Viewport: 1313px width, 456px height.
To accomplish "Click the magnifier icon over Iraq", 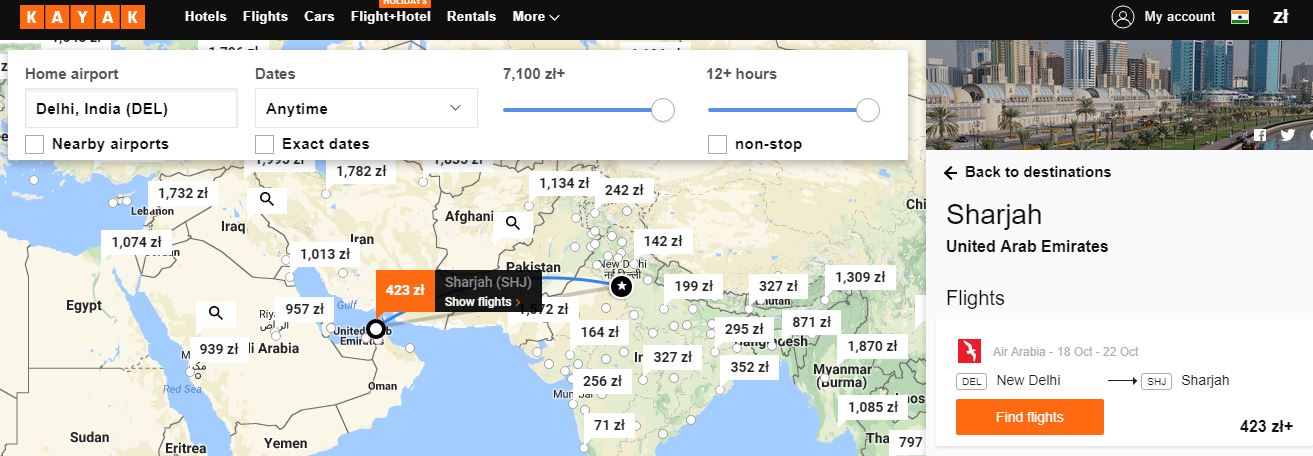I will pos(267,199).
